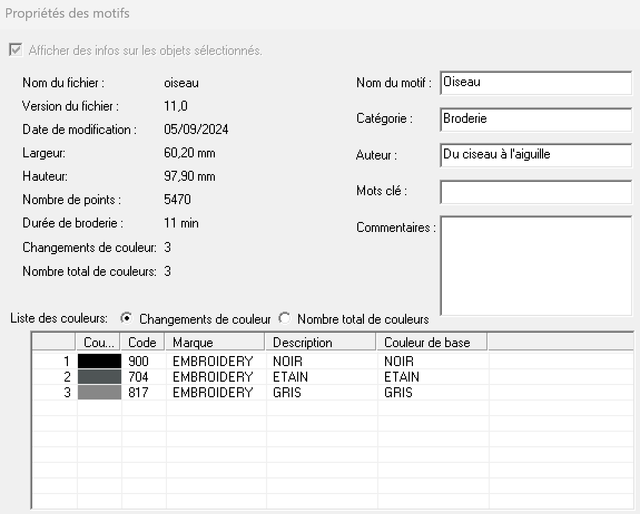Select code '704' in the color list
640x514 pixels.
(138, 377)
